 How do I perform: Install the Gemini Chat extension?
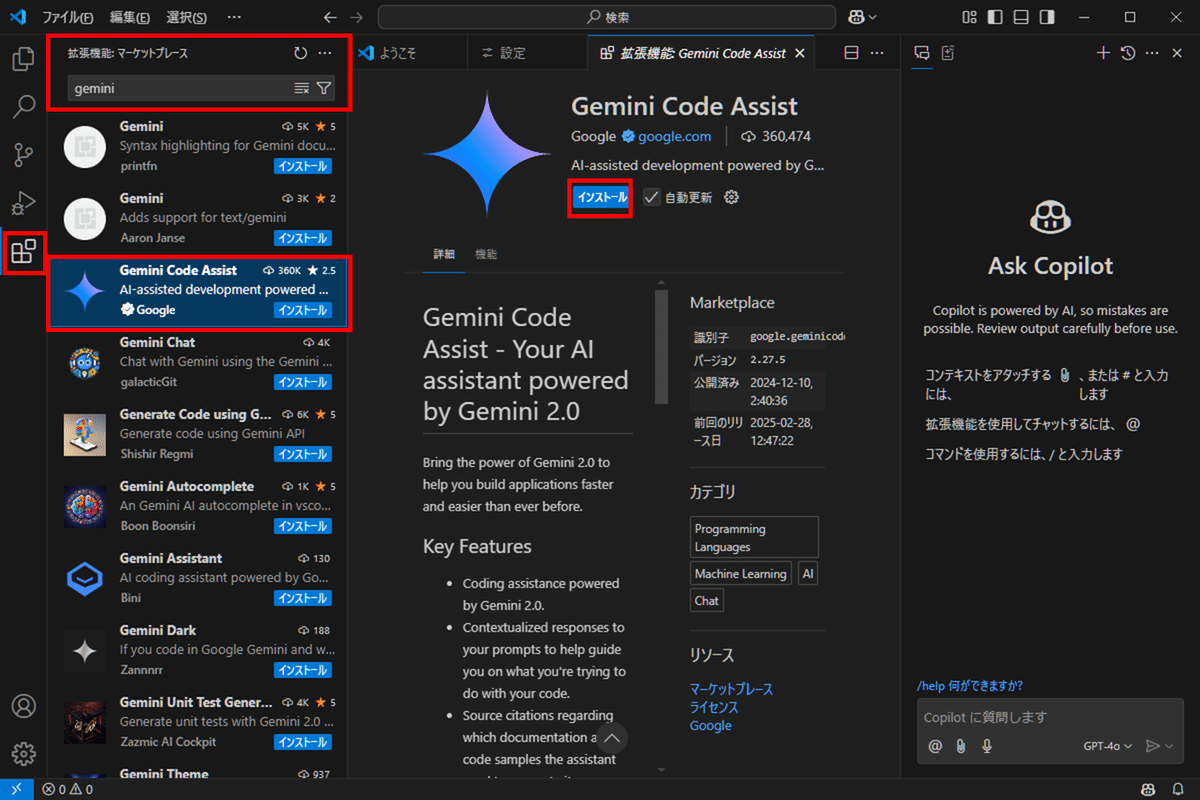click(302, 382)
